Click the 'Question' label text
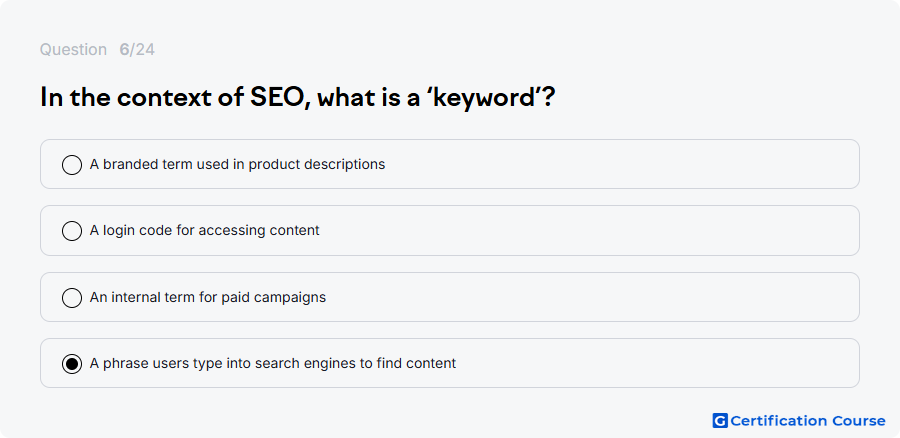This screenshot has width=900, height=438. click(x=73, y=49)
